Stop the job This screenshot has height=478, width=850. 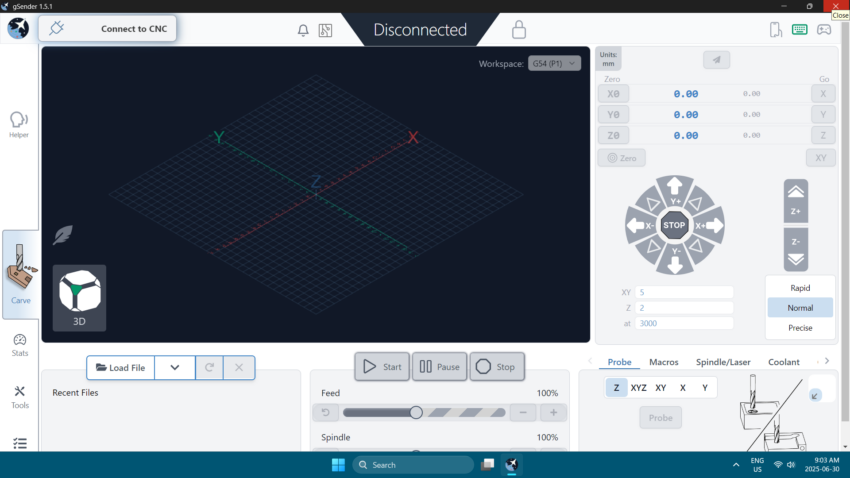497,367
